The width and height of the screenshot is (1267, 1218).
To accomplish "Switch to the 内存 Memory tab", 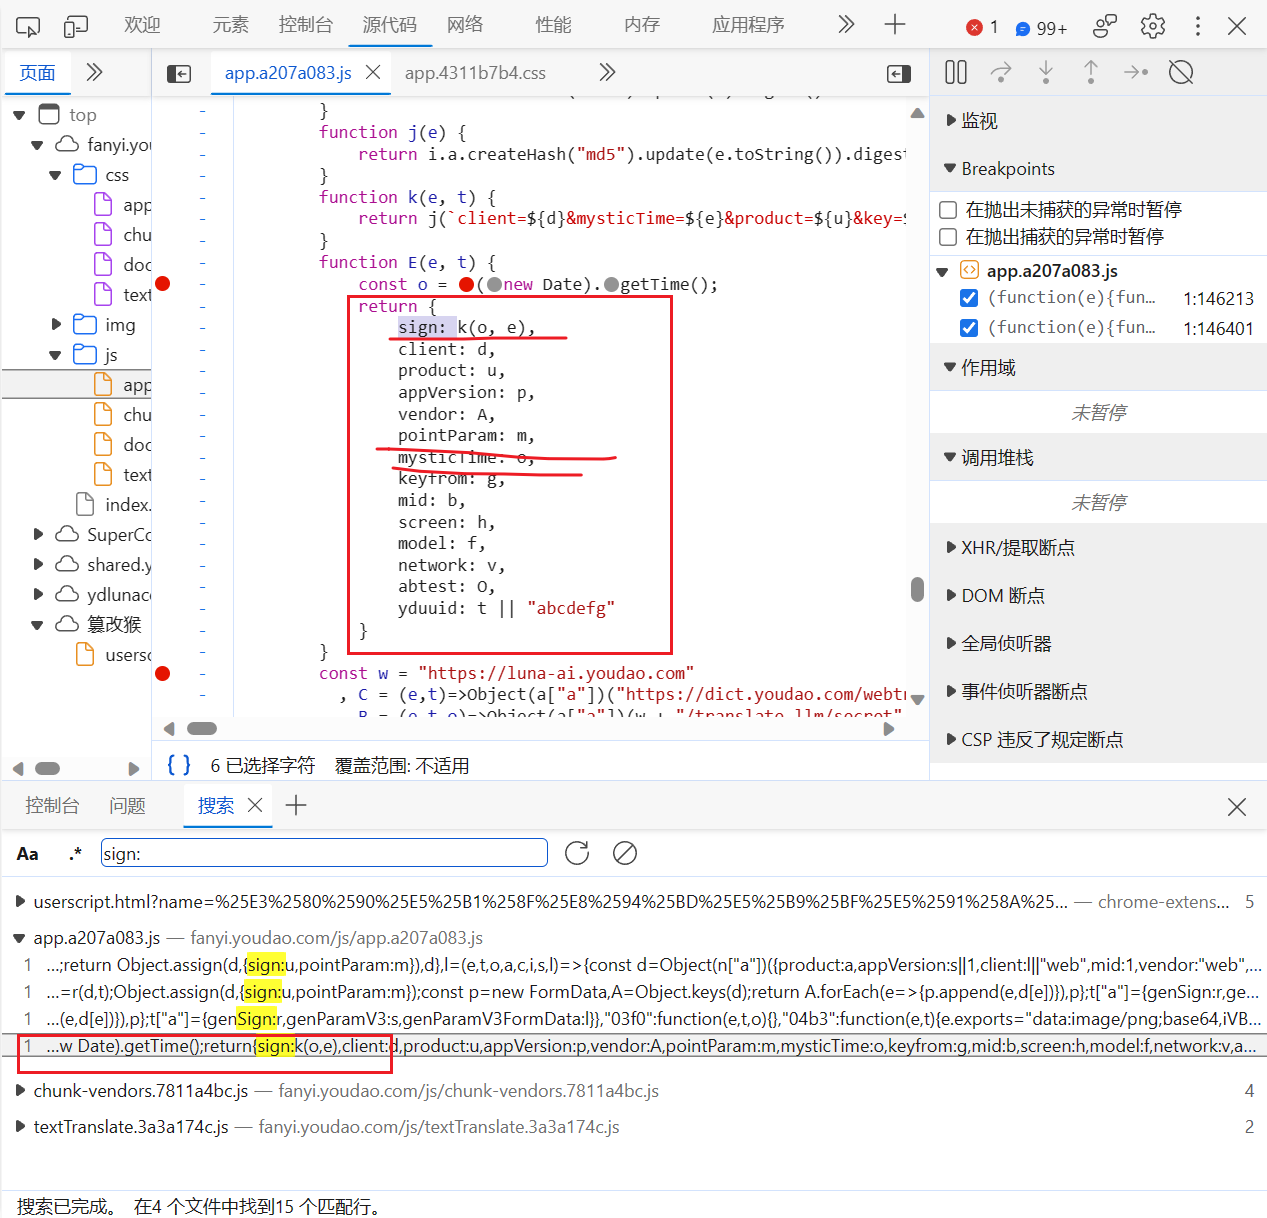I will click(641, 25).
